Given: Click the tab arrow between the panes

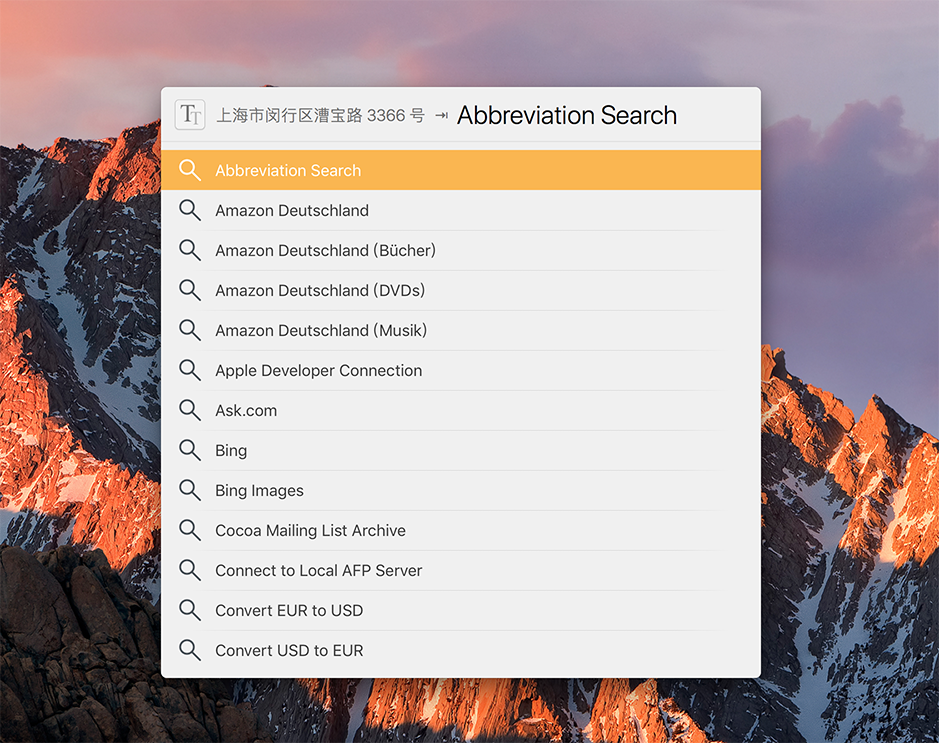Looking at the screenshot, I should [441, 116].
